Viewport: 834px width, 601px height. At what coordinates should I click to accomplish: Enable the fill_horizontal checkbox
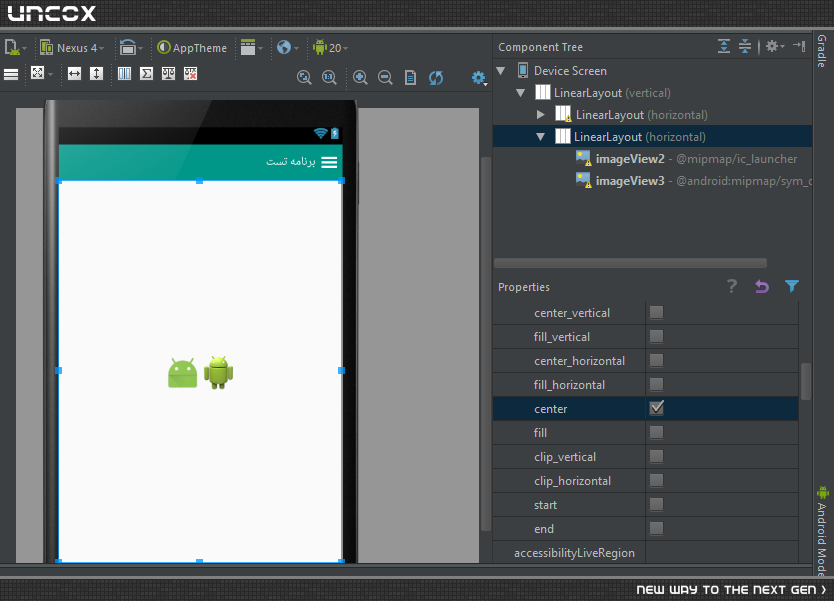point(656,384)
